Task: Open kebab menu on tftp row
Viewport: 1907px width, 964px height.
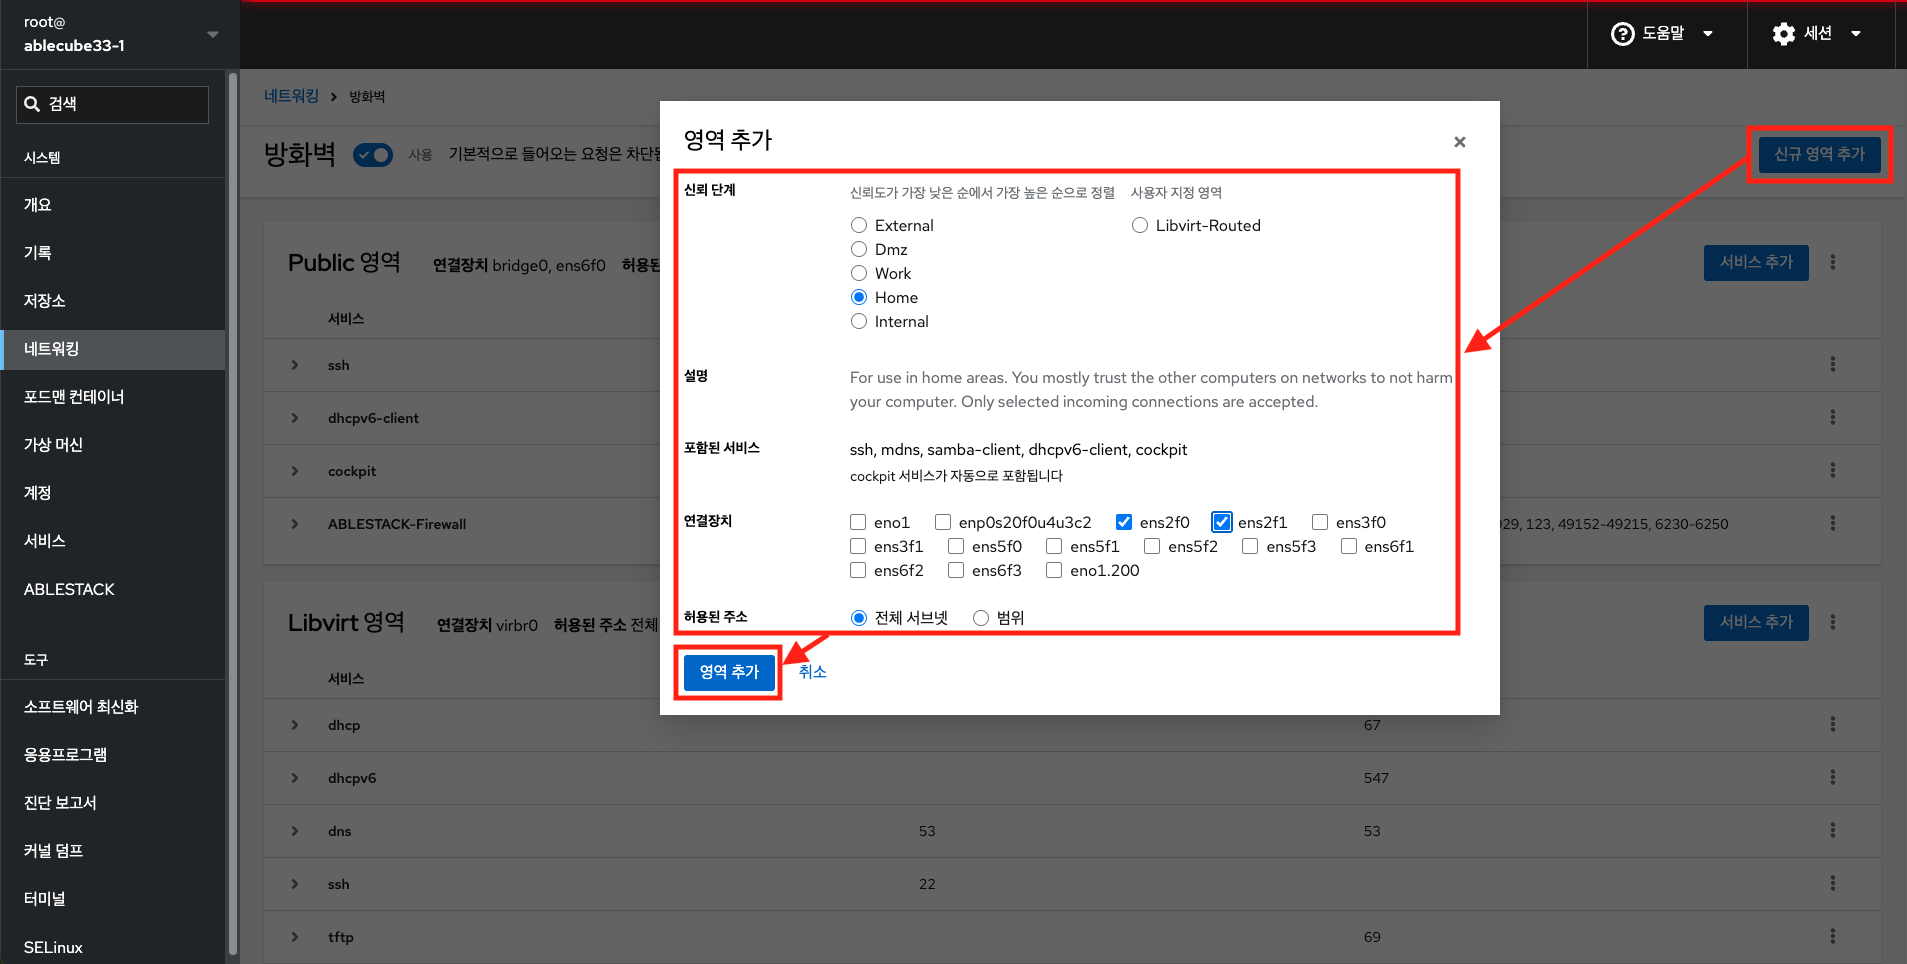Action: pos(1832,936)
